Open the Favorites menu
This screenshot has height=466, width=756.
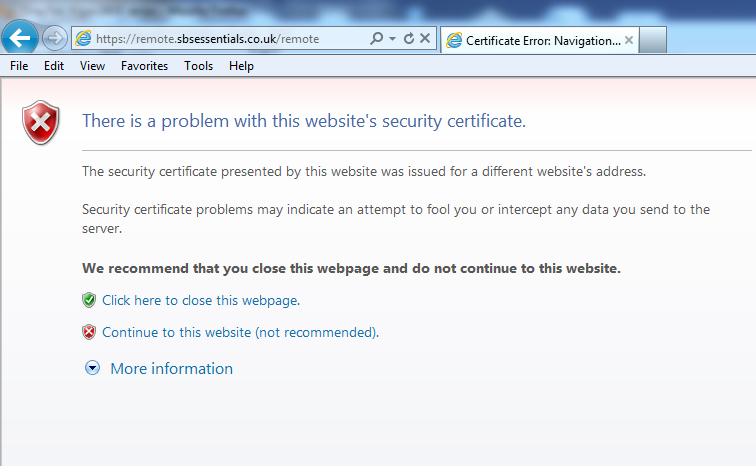tap(144, 66)
